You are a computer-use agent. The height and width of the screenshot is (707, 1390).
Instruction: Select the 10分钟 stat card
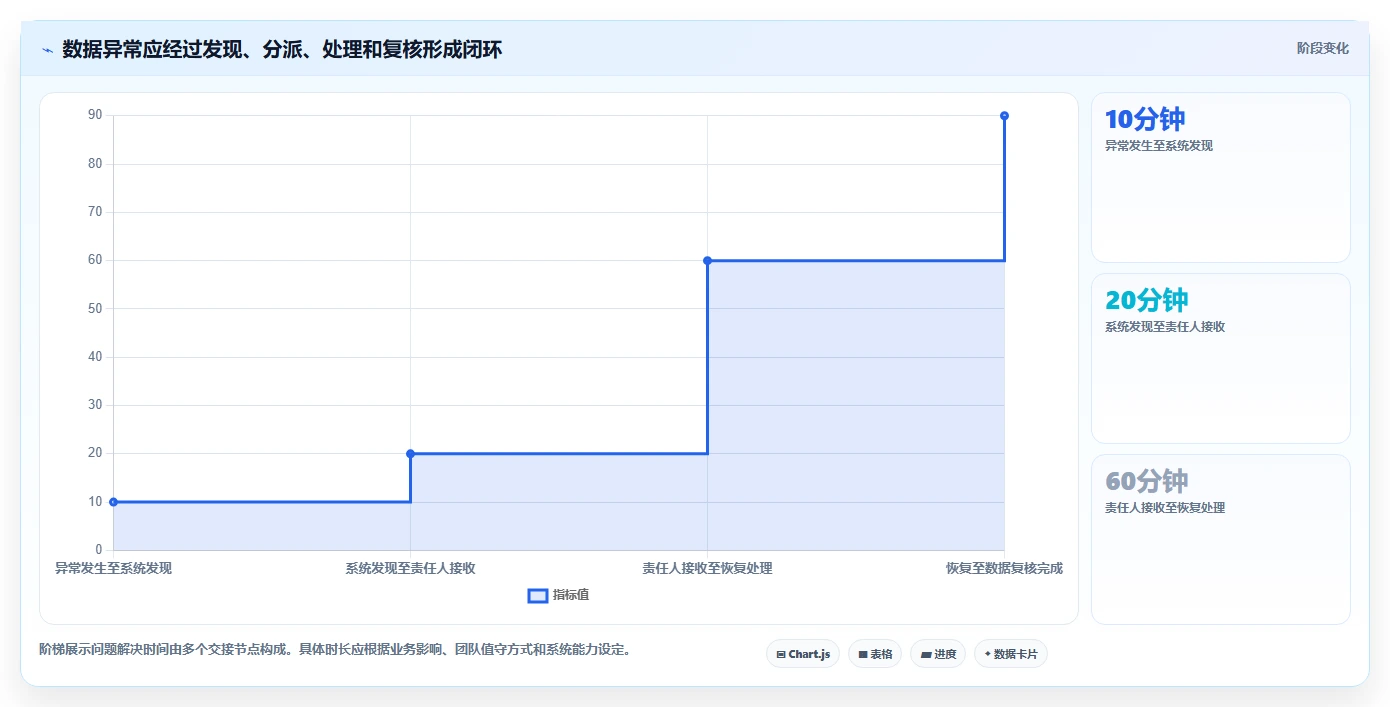(1221, 178)
